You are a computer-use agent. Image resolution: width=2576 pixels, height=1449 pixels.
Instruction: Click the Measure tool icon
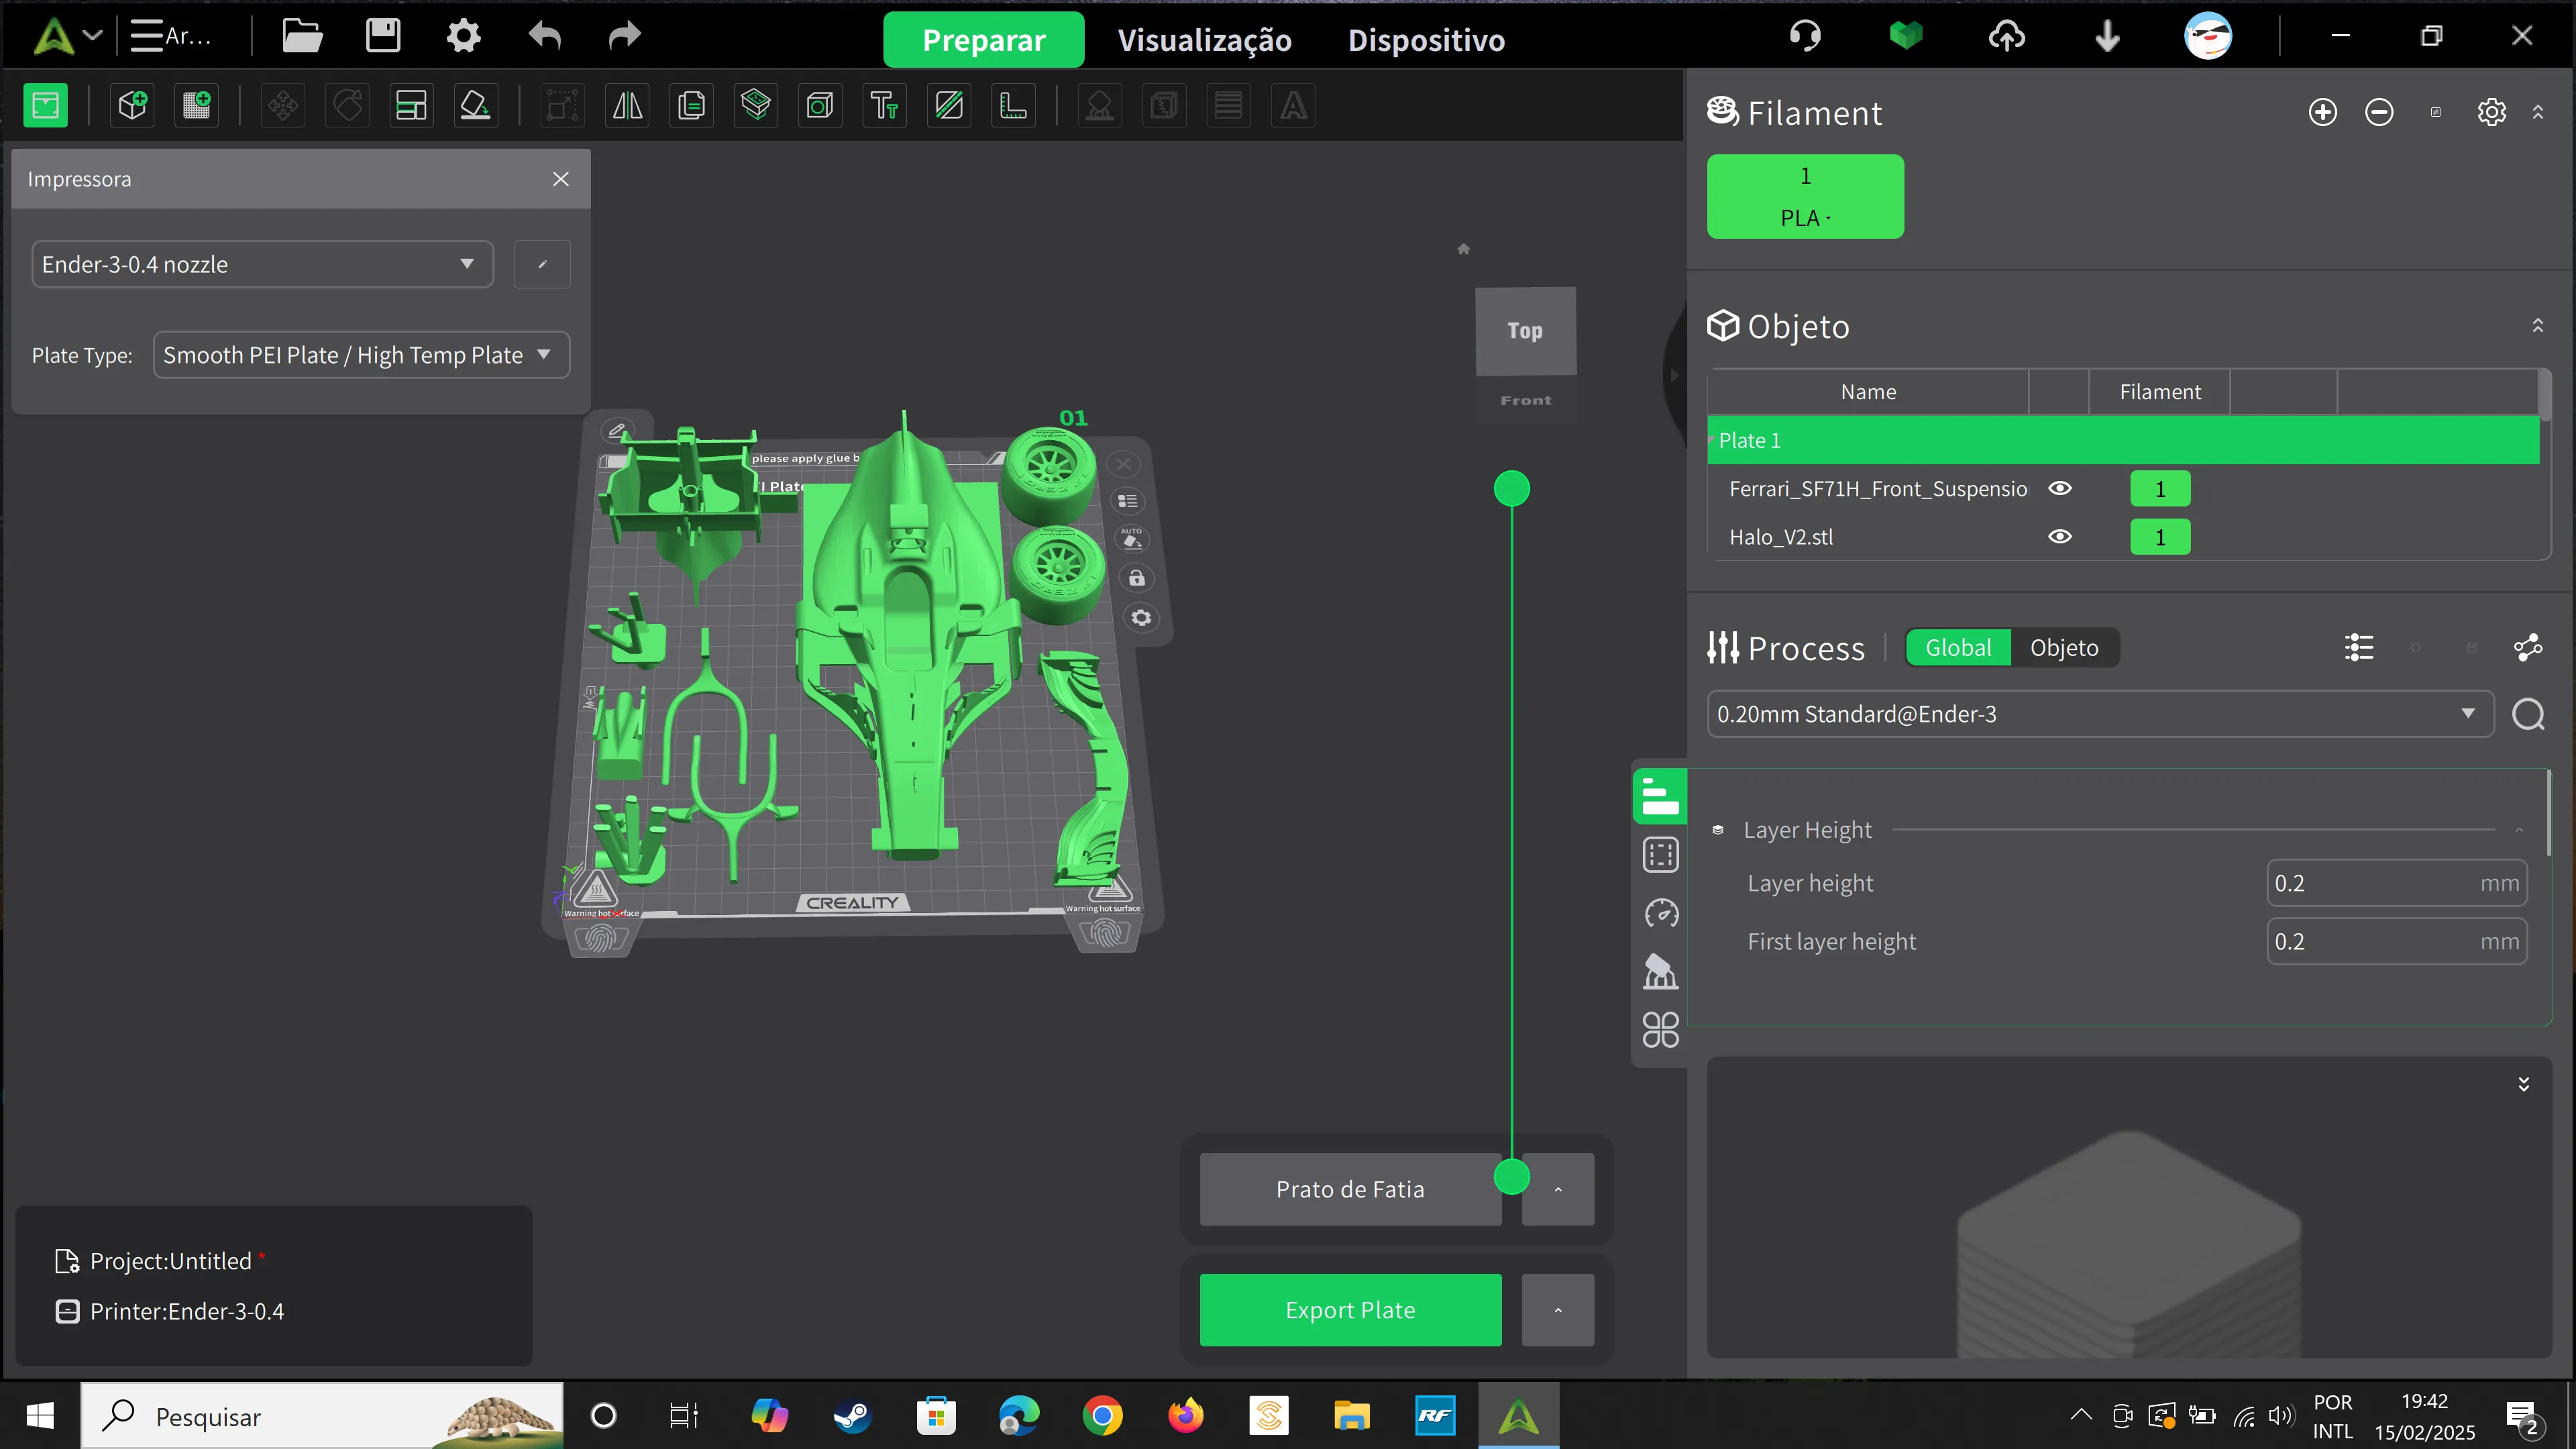pyautogui.click(x=1013, y=105)
